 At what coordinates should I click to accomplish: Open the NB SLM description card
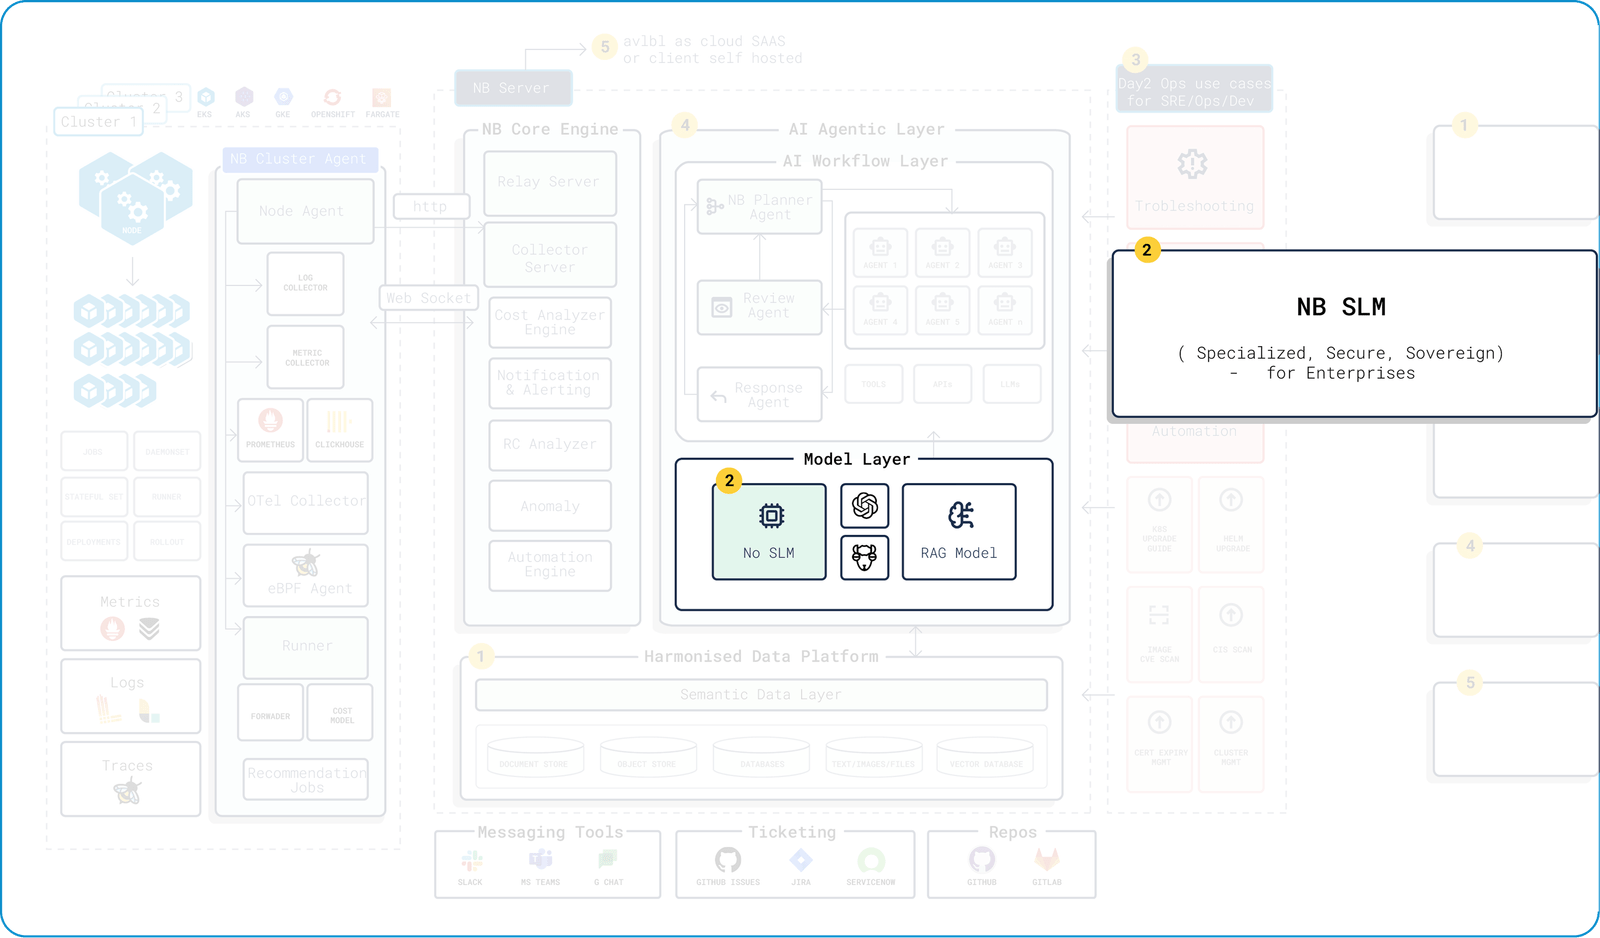coord(1354,334)
